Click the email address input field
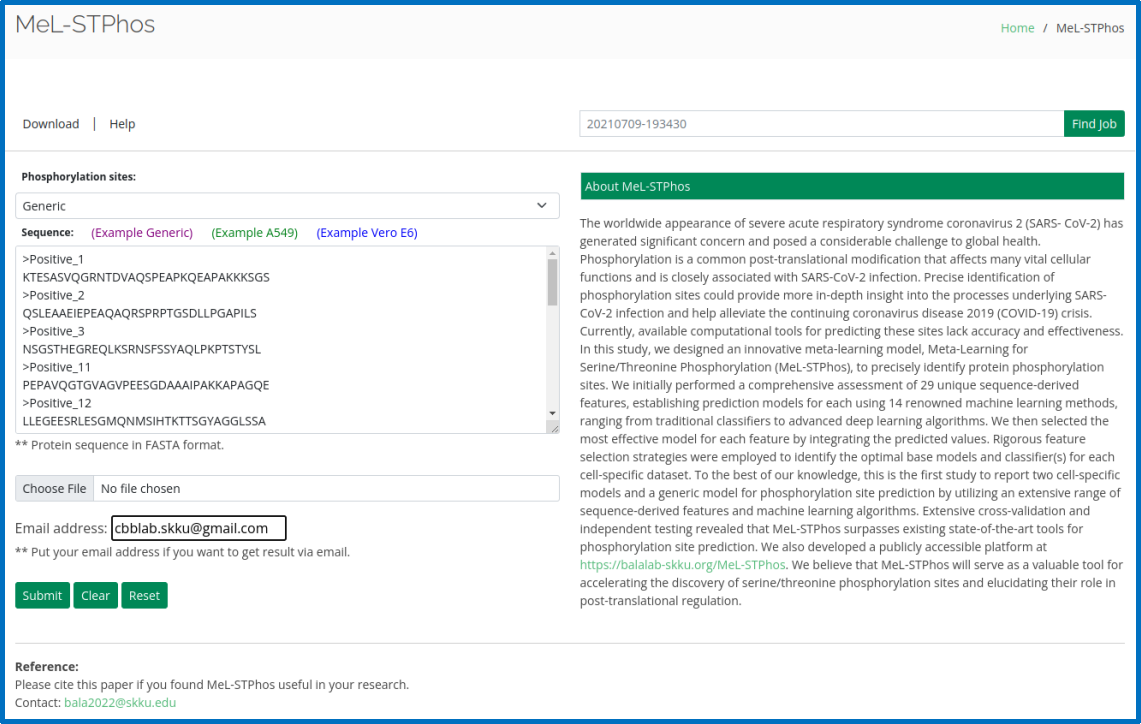The height and width of the screenshot is (724, 1141). point(198,528)
